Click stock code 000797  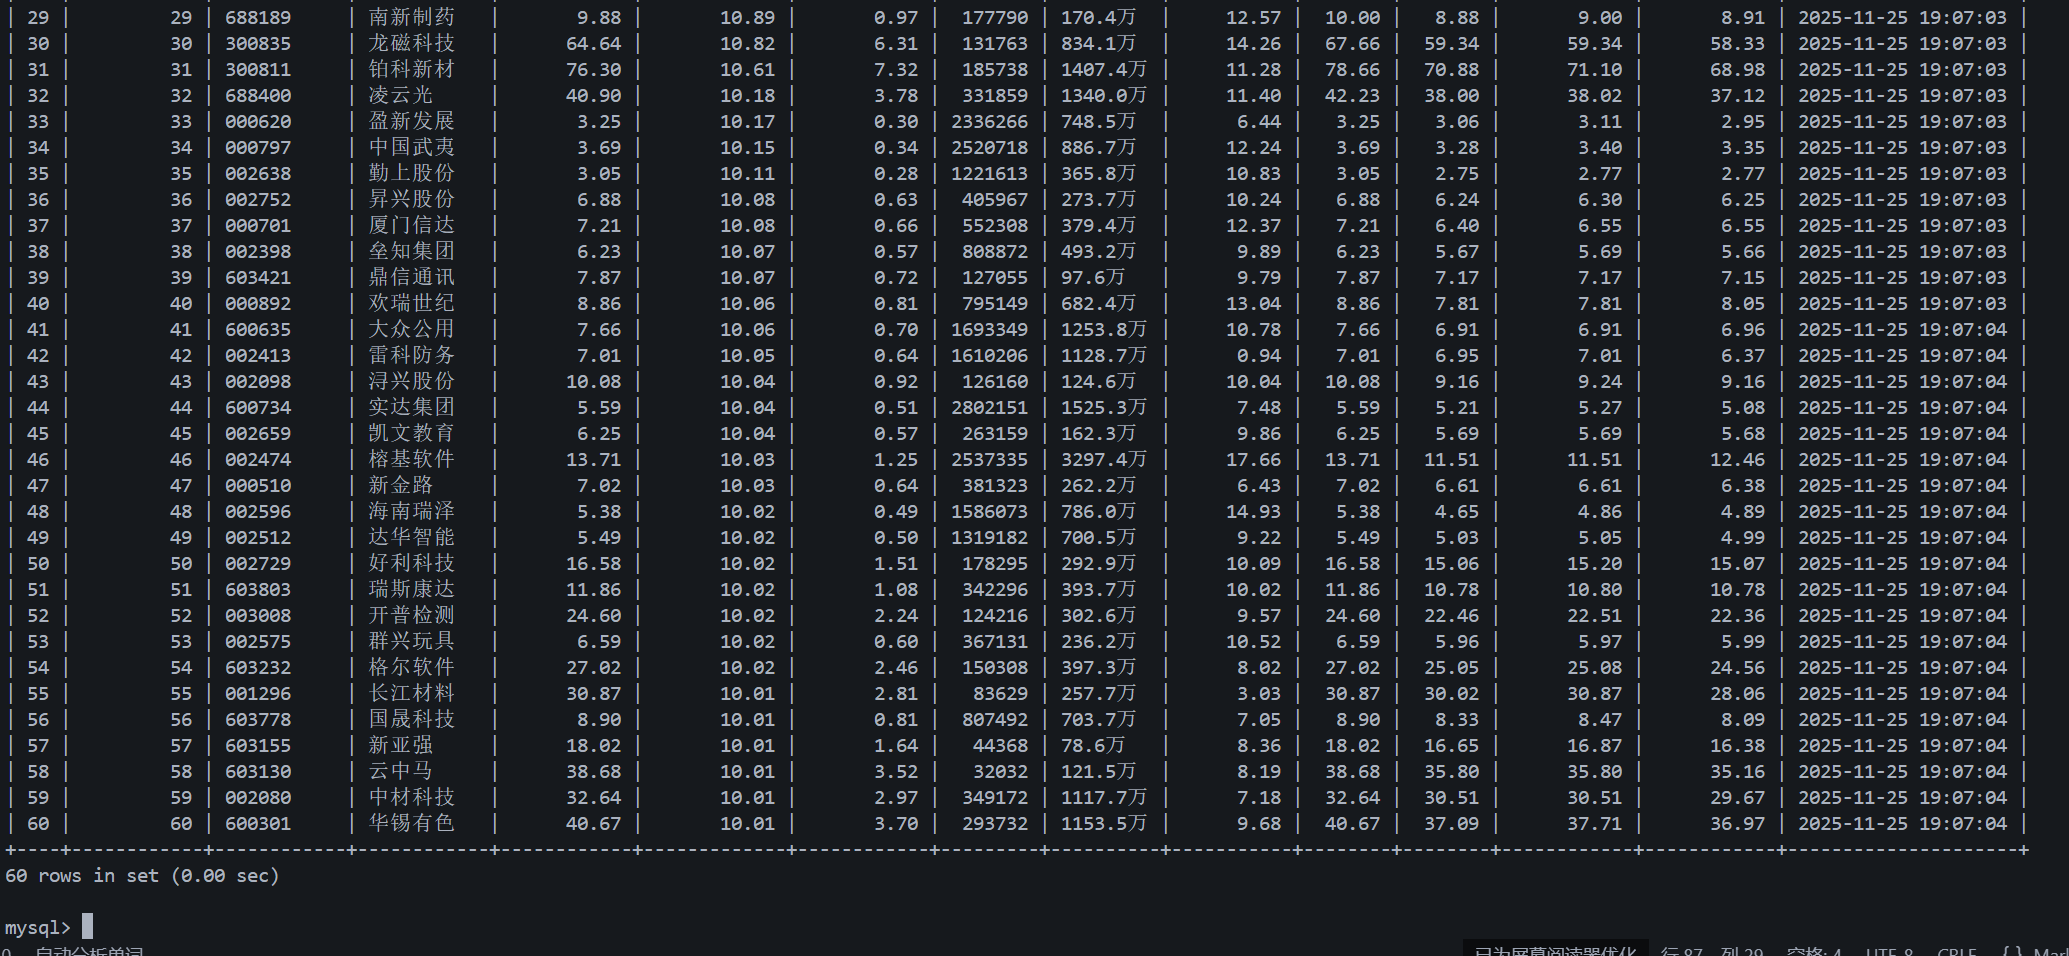(x=258, y=148)
